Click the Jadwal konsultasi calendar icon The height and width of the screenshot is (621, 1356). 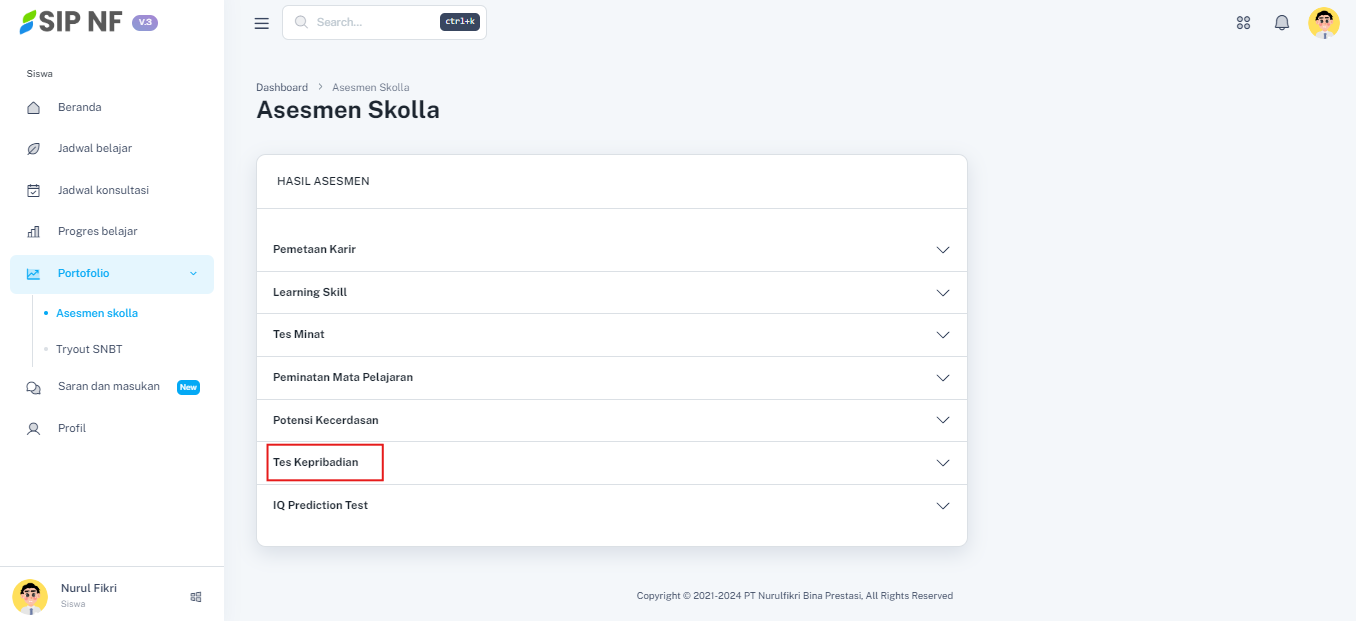[33, 191]
